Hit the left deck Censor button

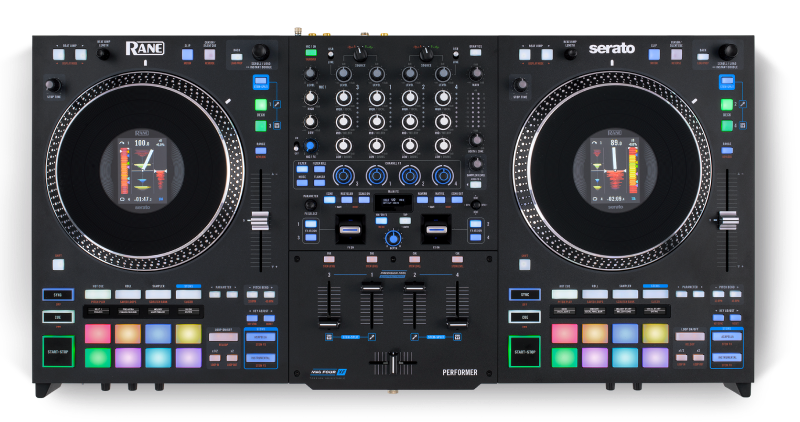(209, 55)
